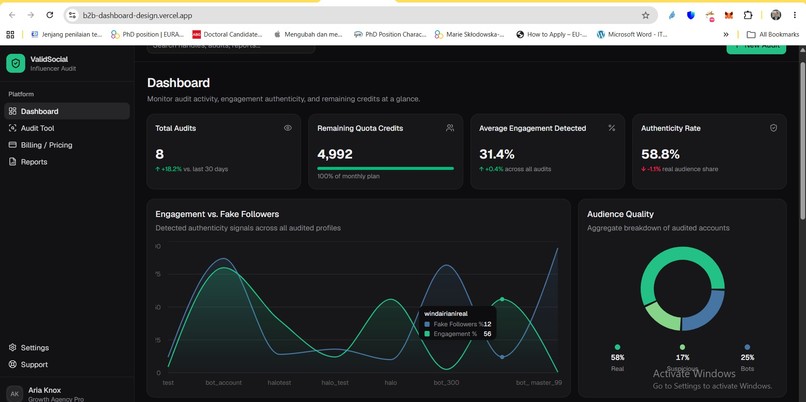Click the 58.8% authenticity value
Image resolution: width=806 pixels, height=402 pixels.
[660, 154]
